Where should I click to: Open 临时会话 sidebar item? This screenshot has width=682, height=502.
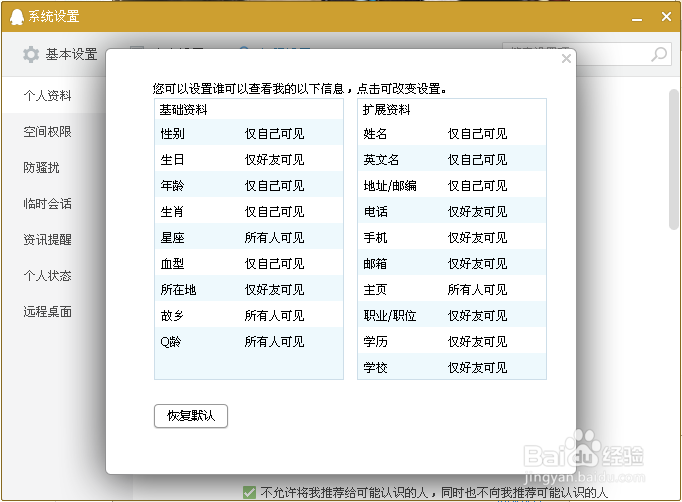[47, 204]
